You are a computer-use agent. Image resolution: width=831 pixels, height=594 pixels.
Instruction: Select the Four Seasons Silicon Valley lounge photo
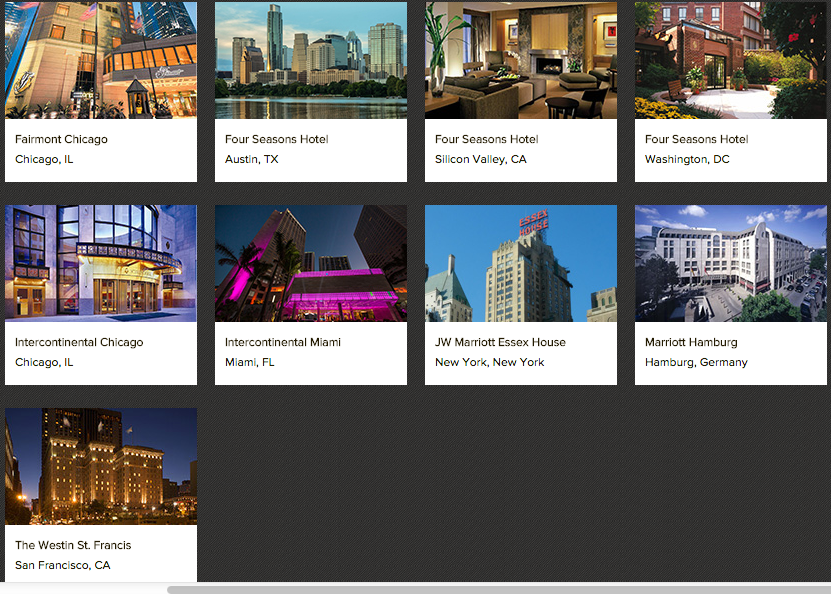(520, 60)
